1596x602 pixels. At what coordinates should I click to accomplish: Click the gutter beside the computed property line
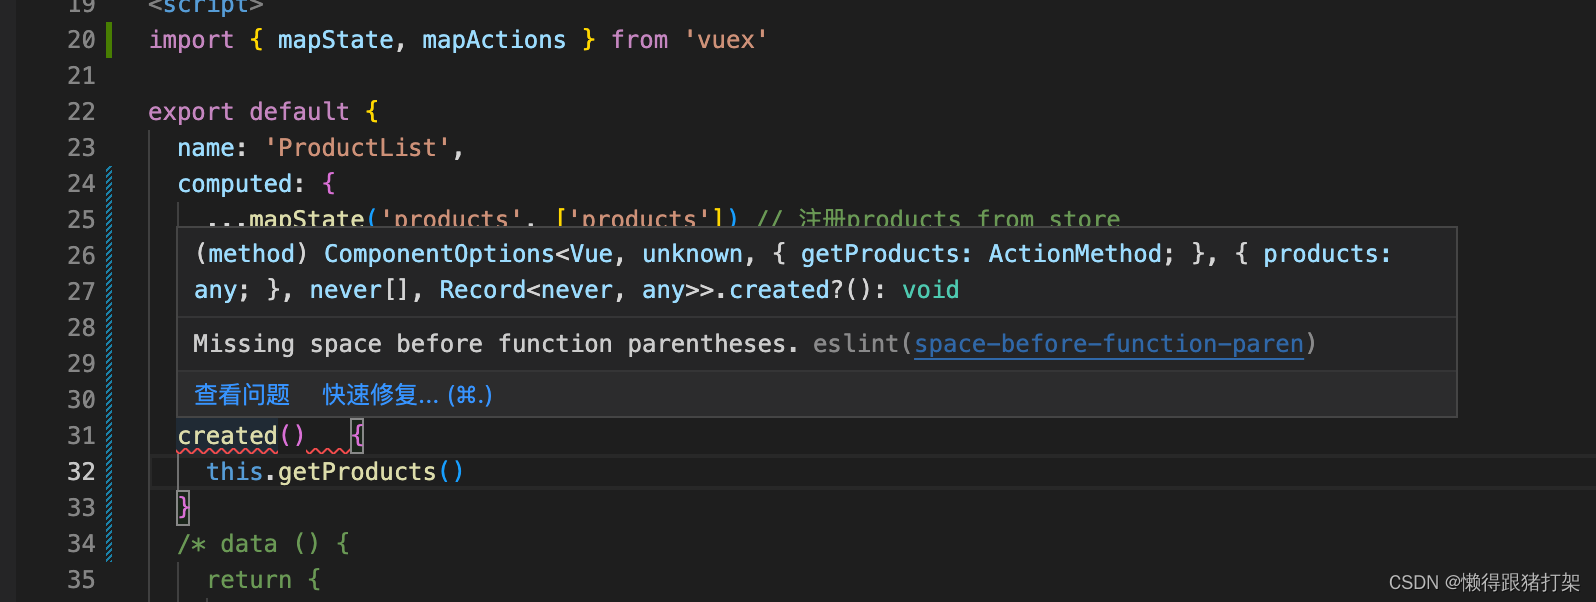click(x=110, y=183)
